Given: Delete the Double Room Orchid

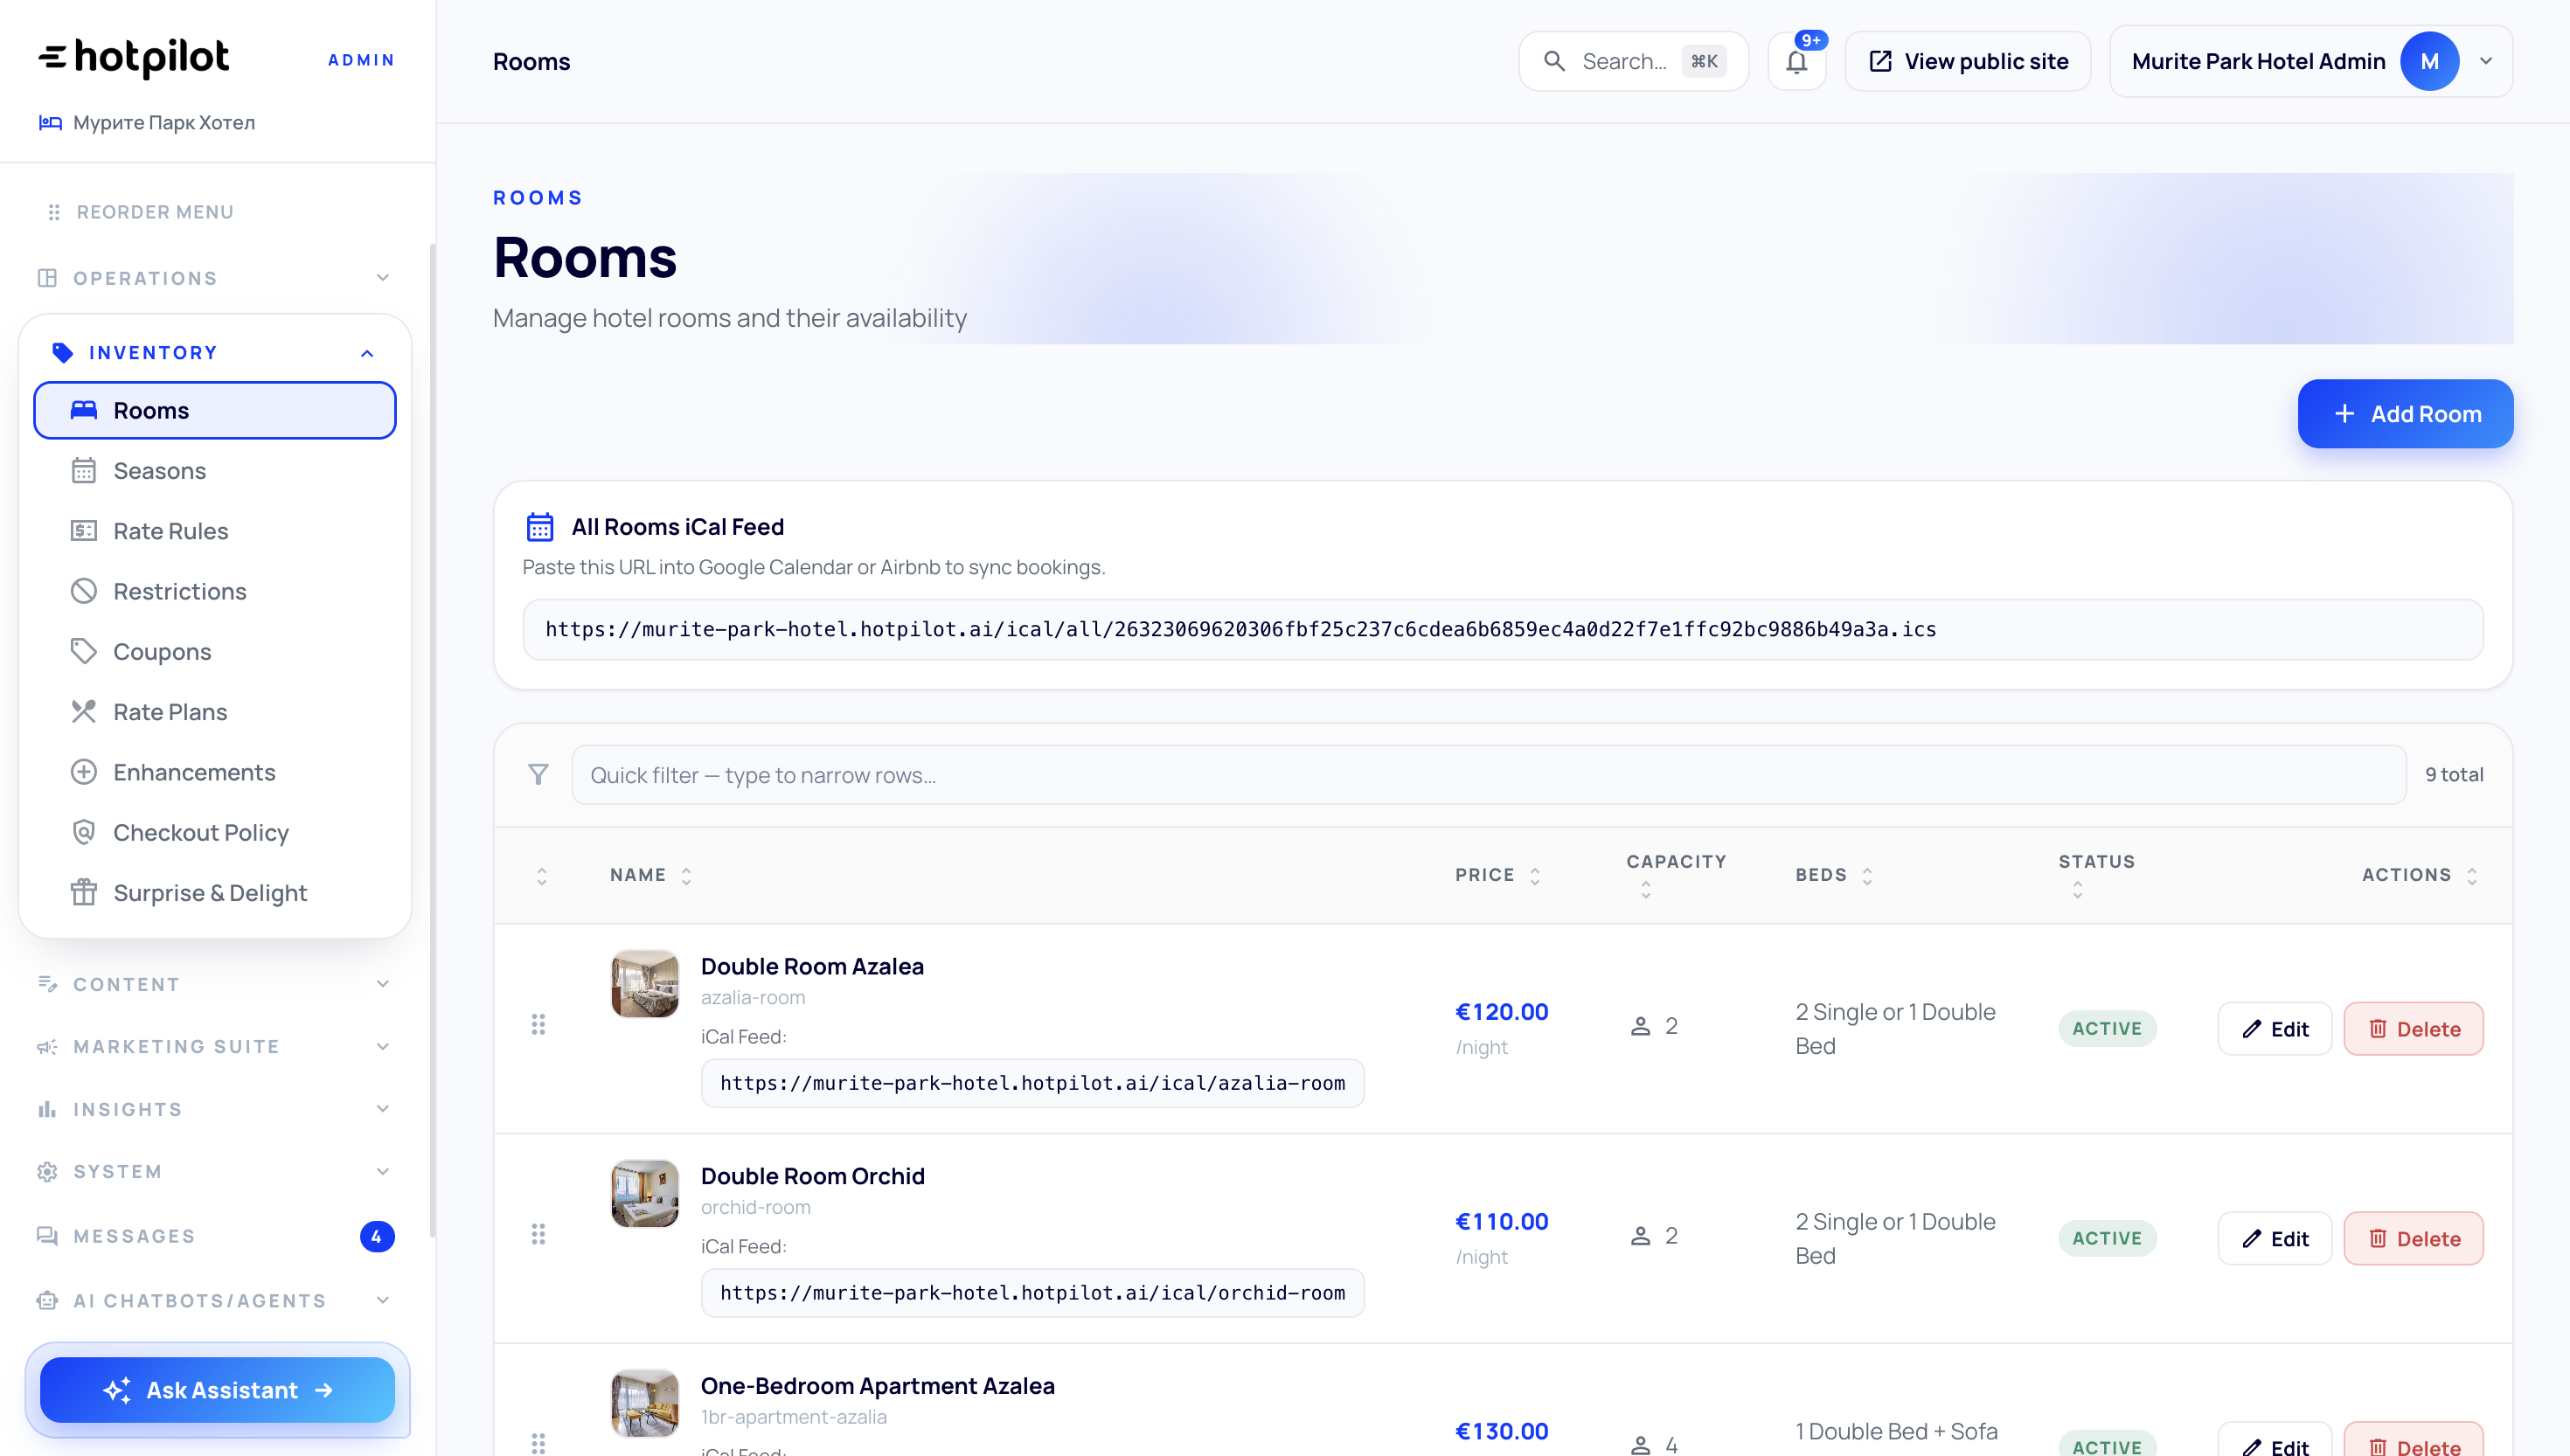Looking at the screenshot, I should tap(2413, 1238).
